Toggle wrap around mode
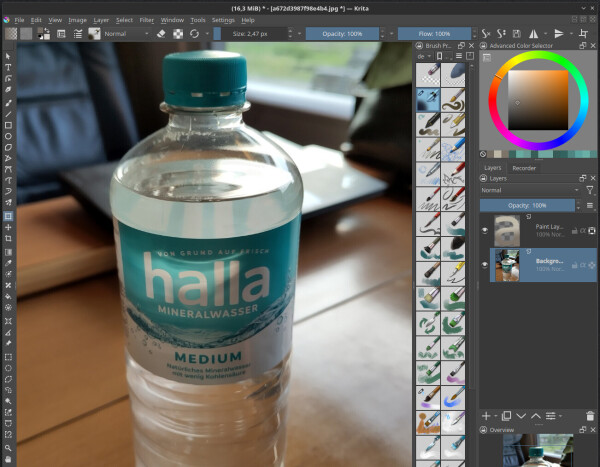Image resolution: width=600 pixels, height=467 pixels. [x=584, y=34]
